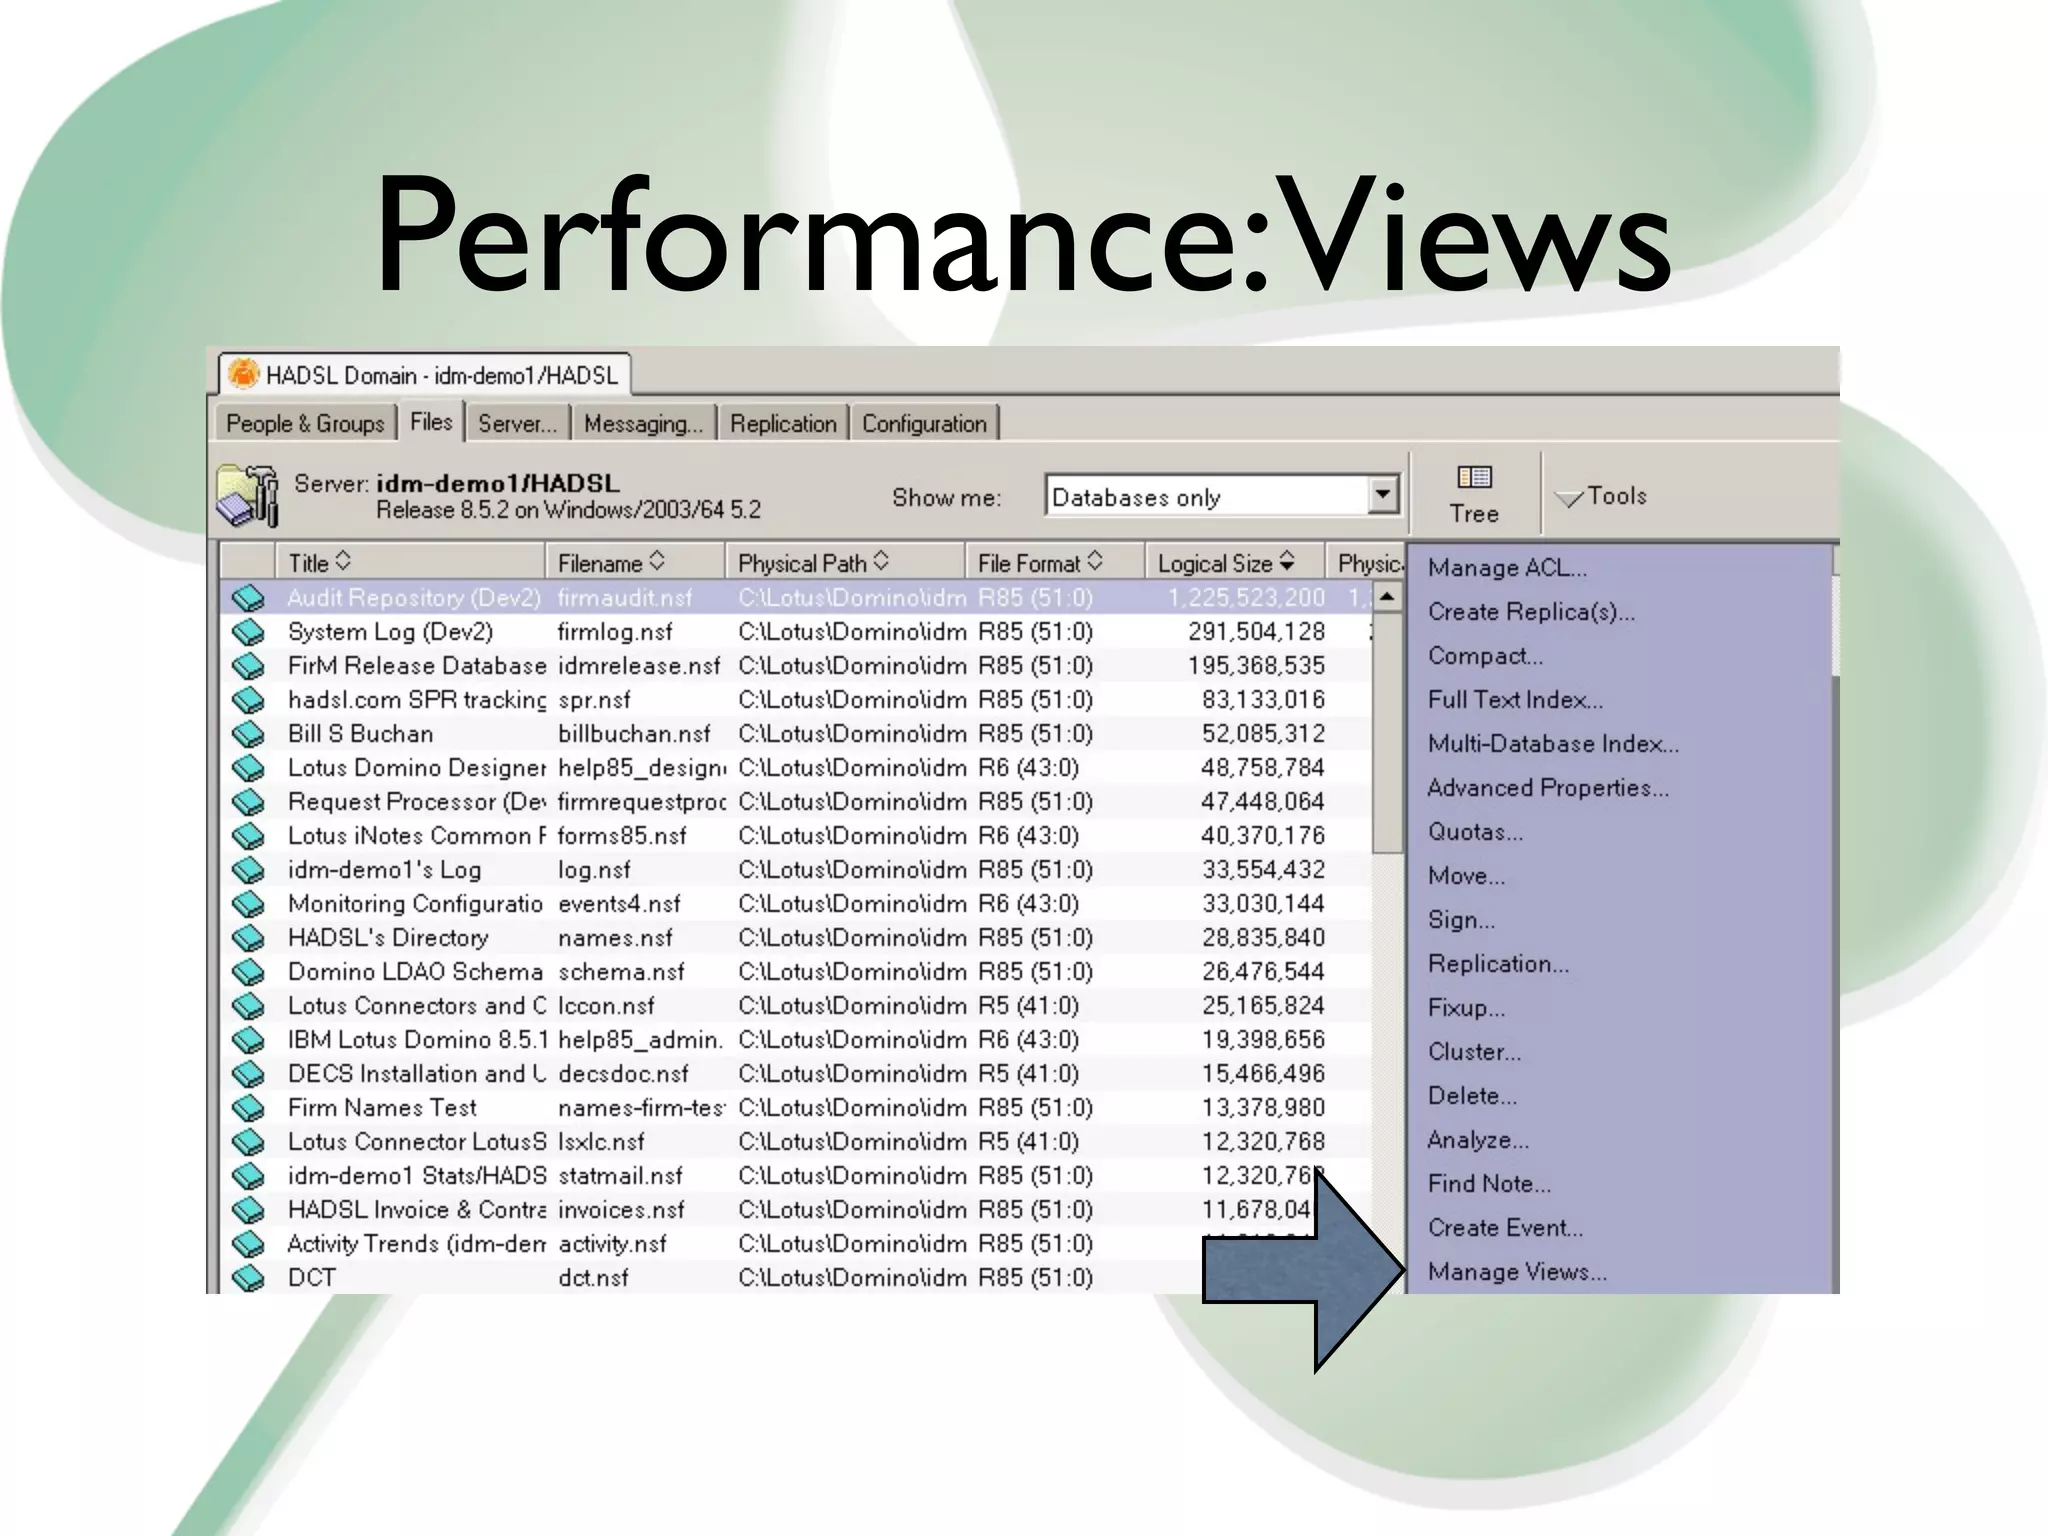Click the database icon beside DCT
Image resolution: width=2048 pixels, height=1536 pixels.
pos(248,1278)
